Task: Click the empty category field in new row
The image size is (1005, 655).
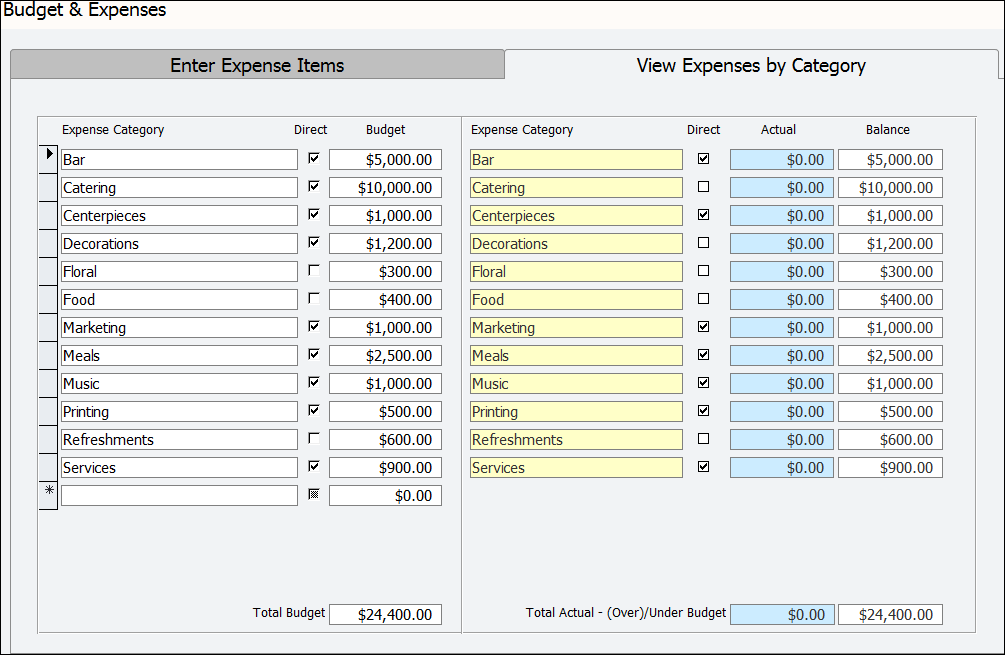Action: (x=179, y=495)
